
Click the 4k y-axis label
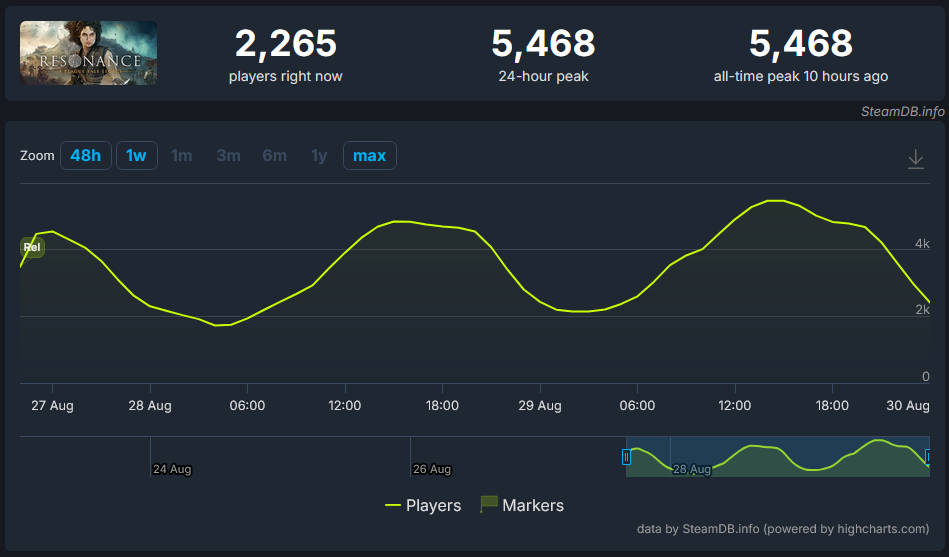[x=922, y=243]
